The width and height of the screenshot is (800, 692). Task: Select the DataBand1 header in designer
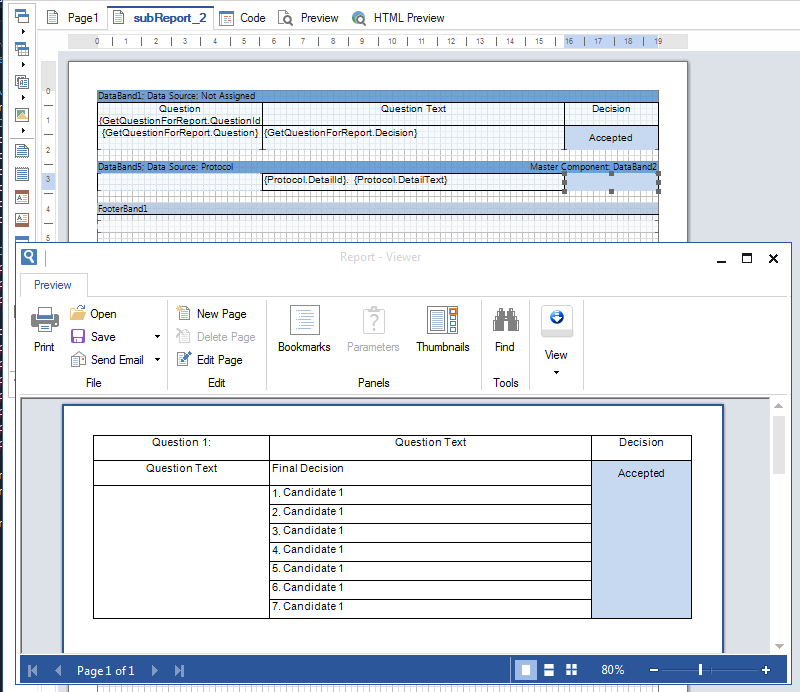[x=378, y=96]
